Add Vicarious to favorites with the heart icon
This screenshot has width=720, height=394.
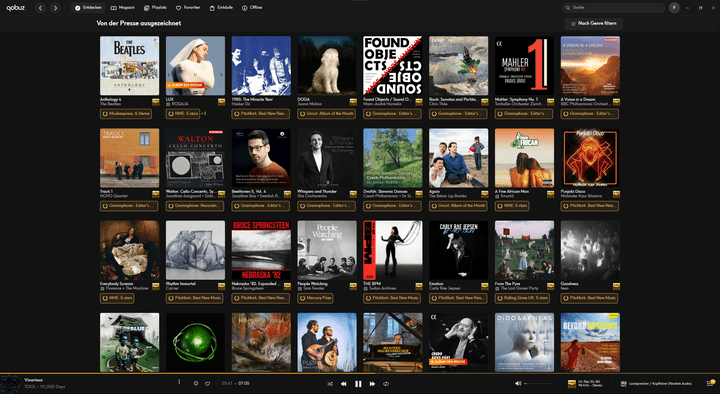pyautogui.click(x=208, y=383)
